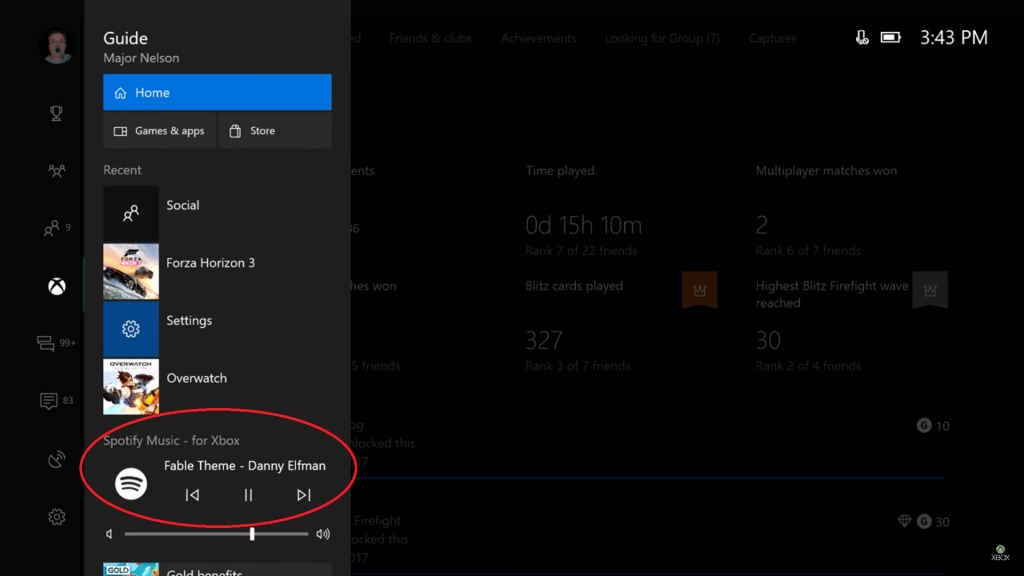Open the Multiplayer people icon in sidebar

pos(57,171)
